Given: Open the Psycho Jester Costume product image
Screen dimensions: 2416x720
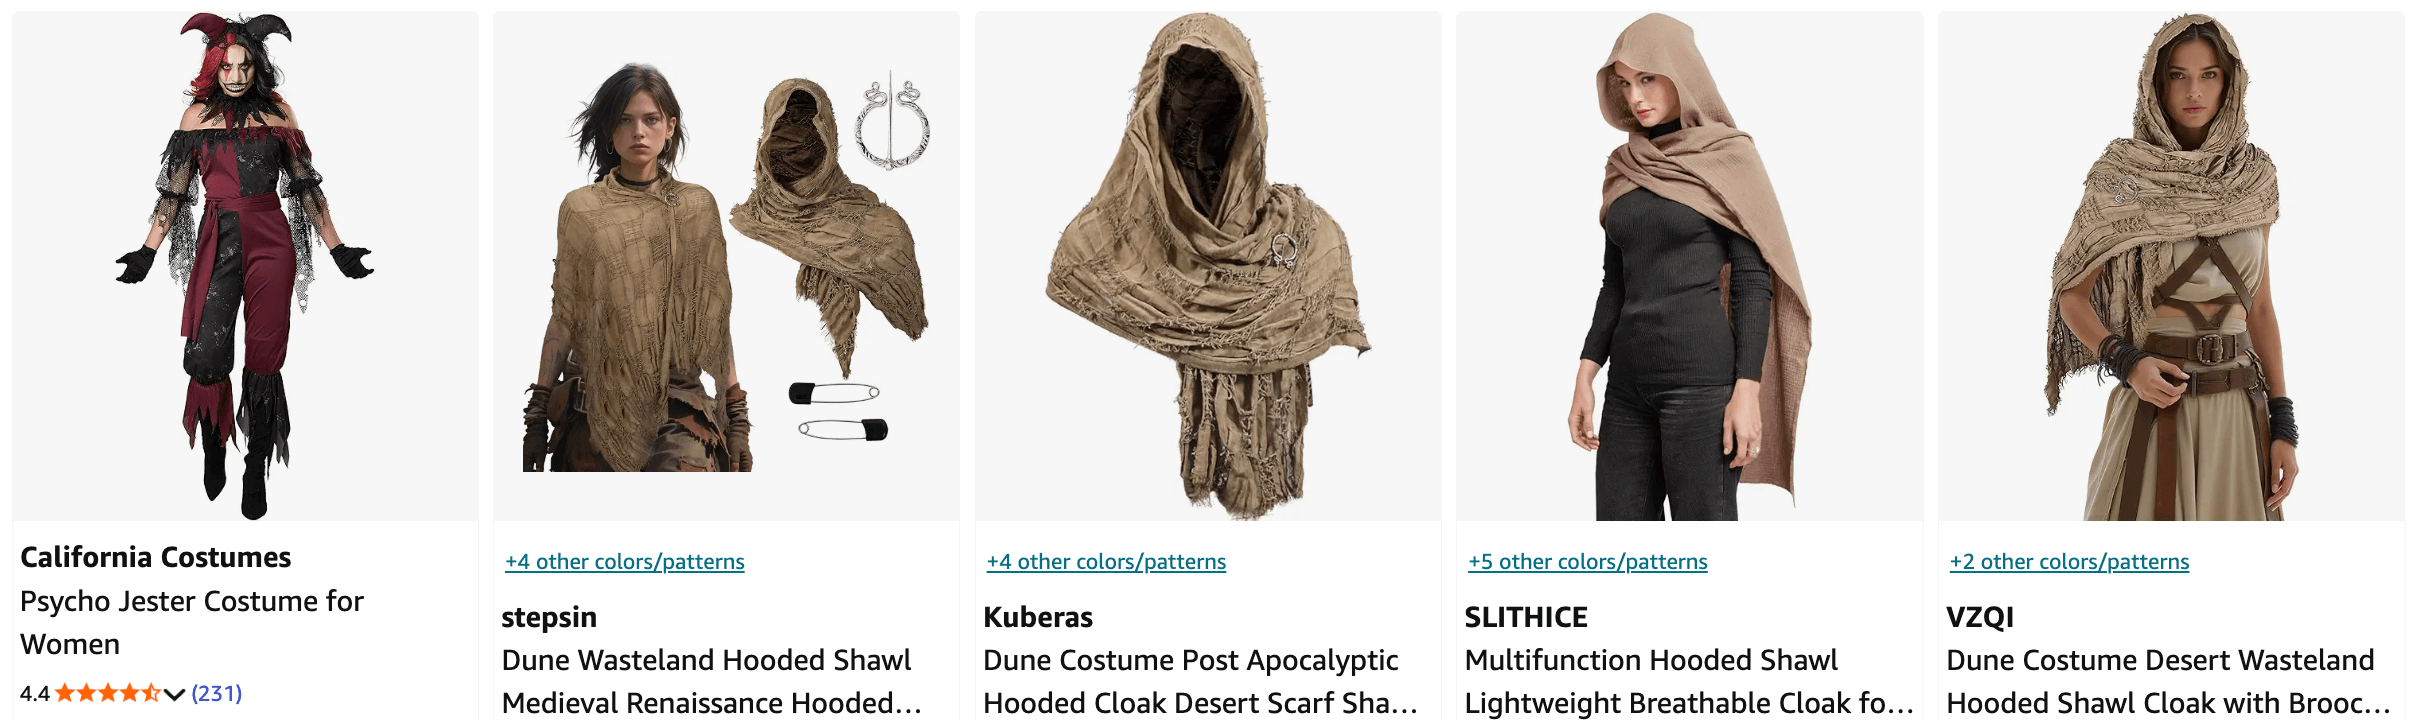Looking at the screenshot, I should tap(245, 266).
